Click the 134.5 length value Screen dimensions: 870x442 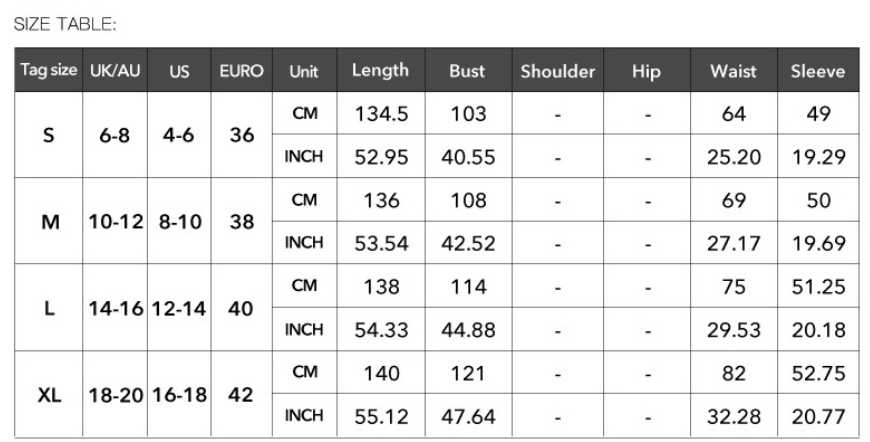click(381, 114)
